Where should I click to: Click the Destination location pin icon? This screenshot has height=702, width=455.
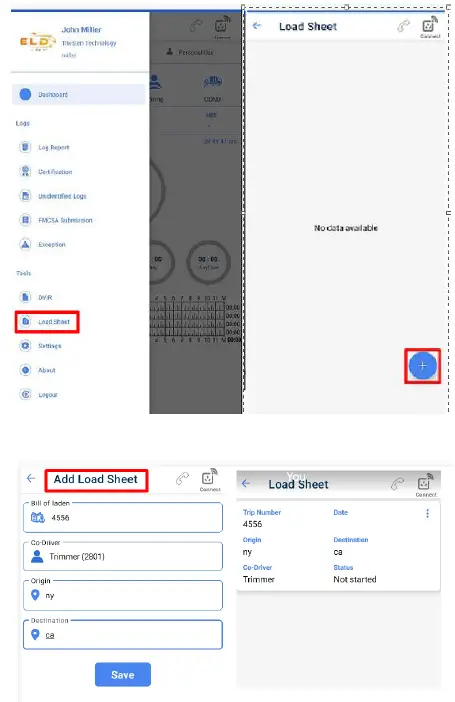click(35, 634)
